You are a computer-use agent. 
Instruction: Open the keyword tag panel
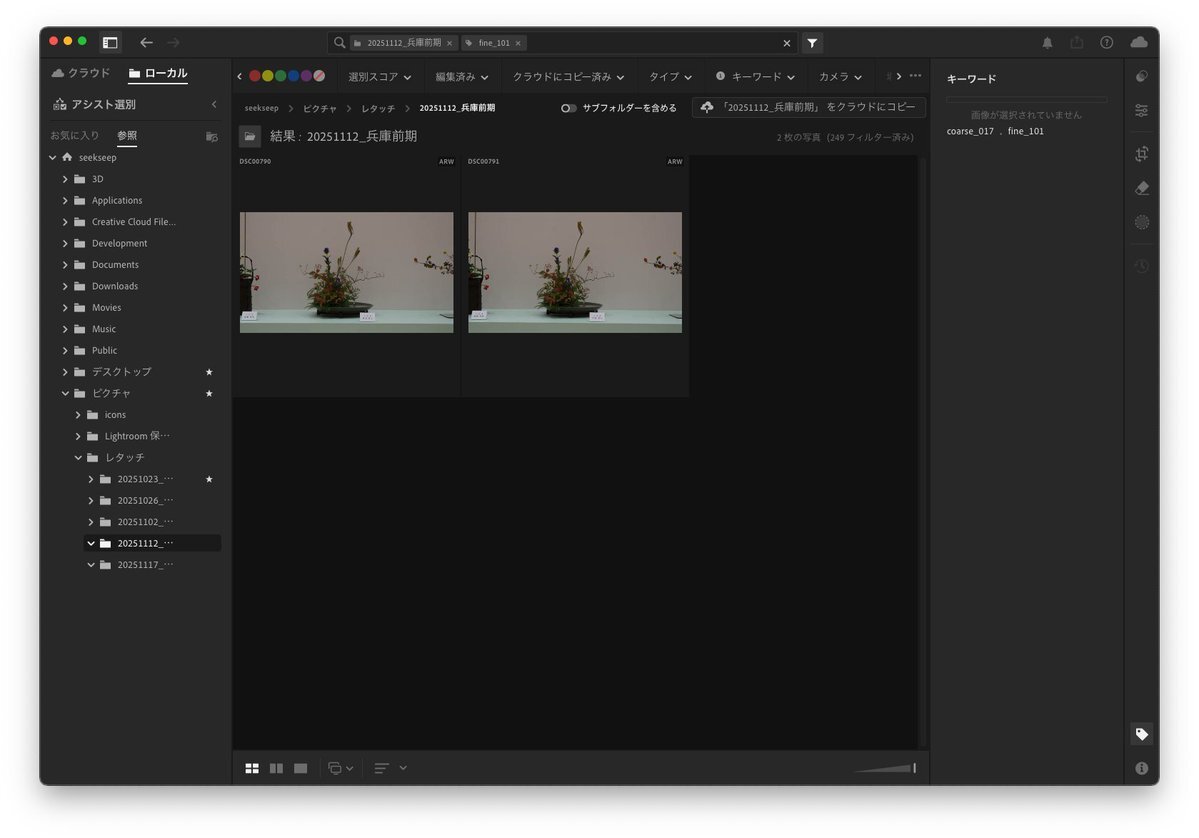(1141, 734)
